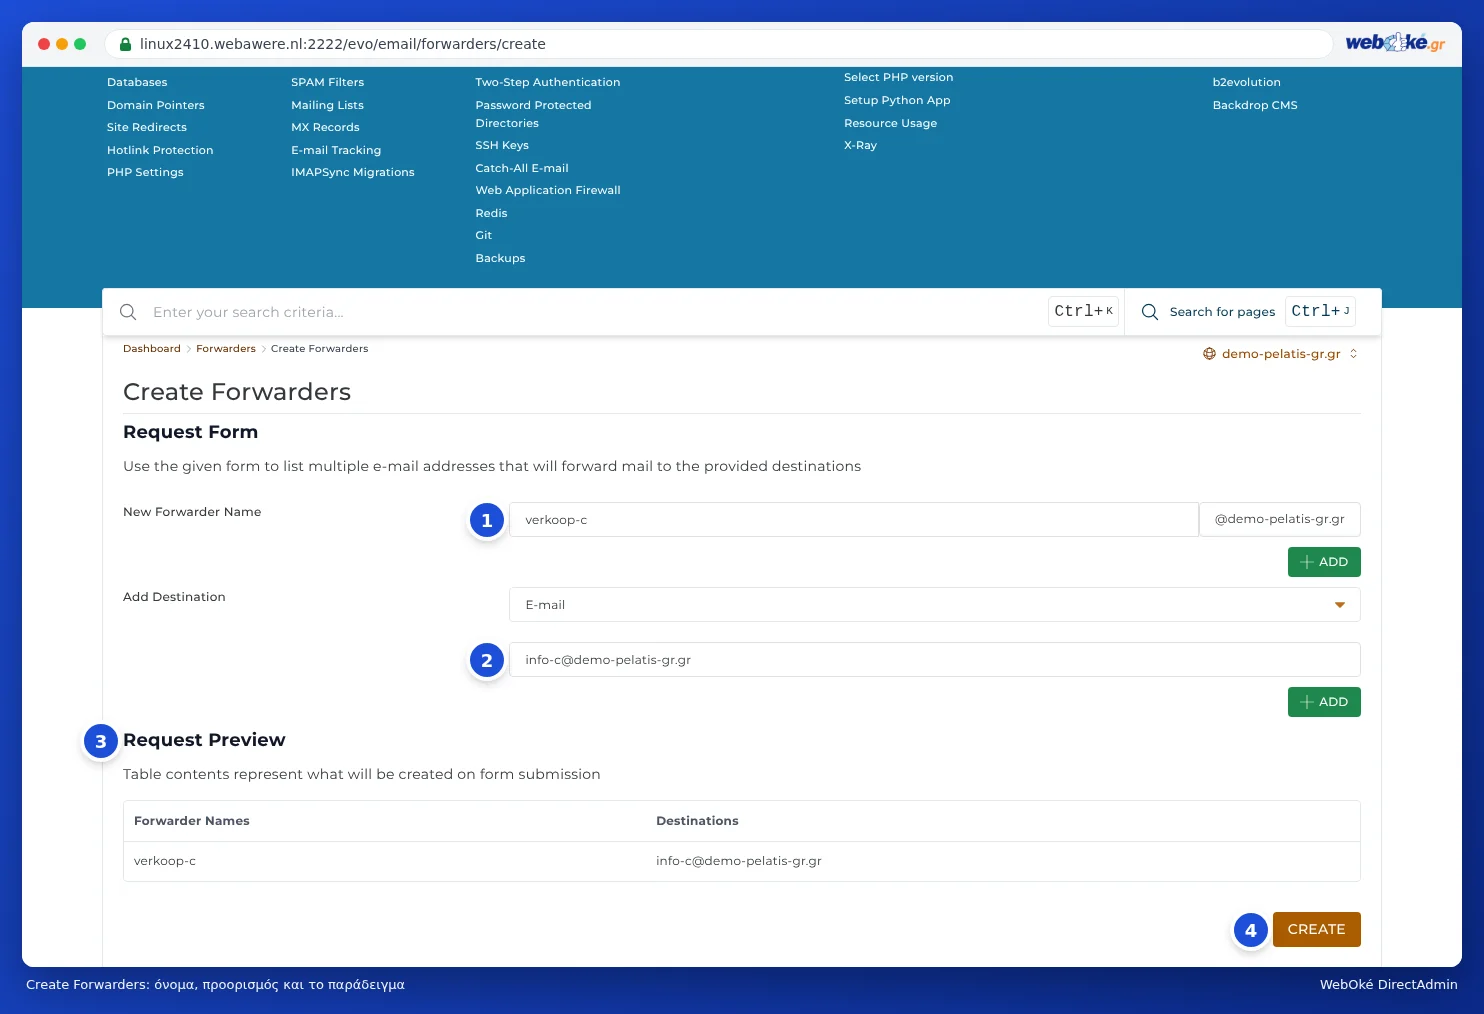
Task: Open Select PHP version
Action: 899,77
